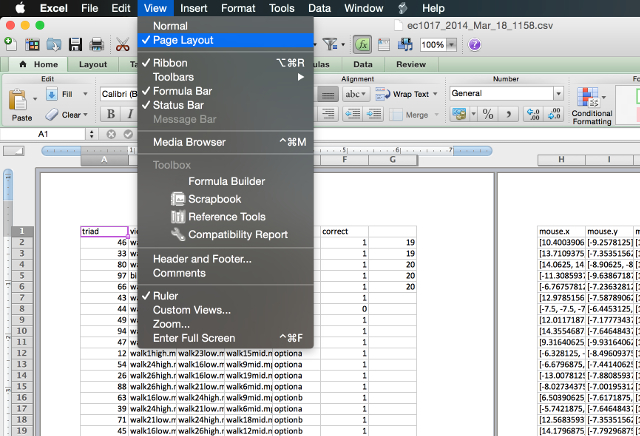Click the 'correct' column header cell
This screenshot has width=640, height=436.
(x=344, y=231)
